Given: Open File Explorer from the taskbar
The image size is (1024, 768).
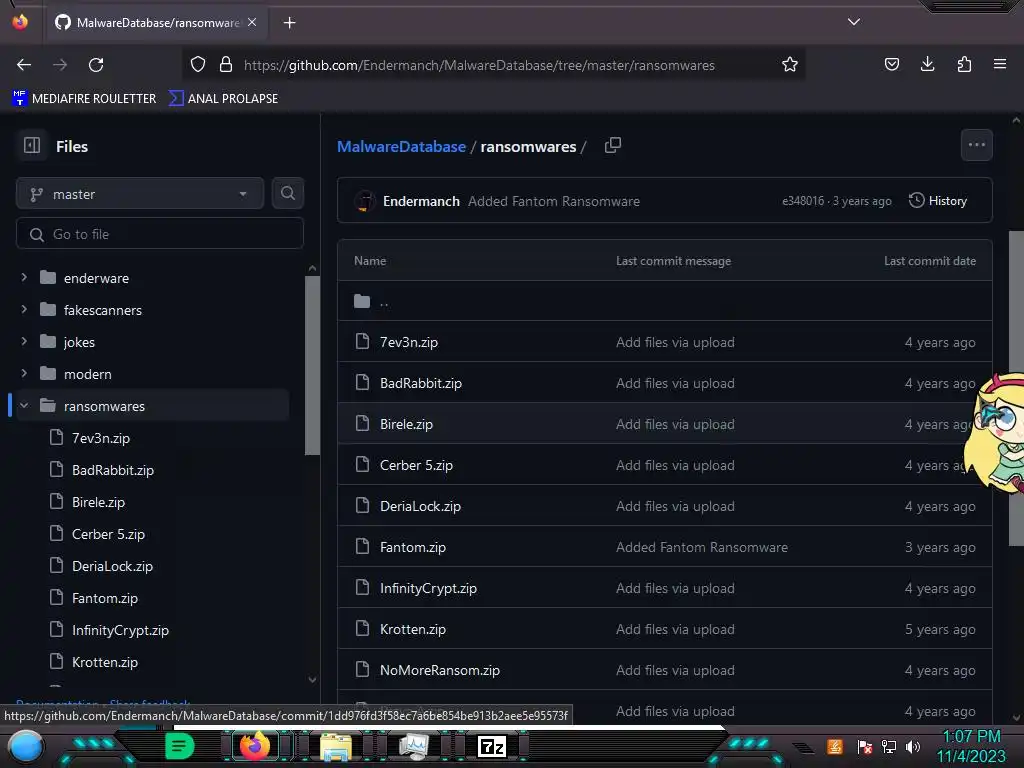Looking at the screenshot, I should [335, 746].
